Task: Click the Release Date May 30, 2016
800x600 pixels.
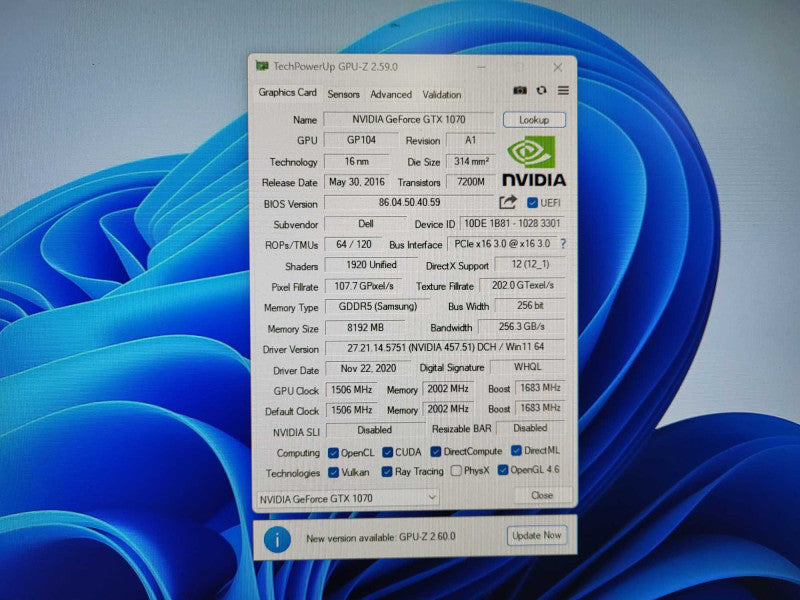Action: pos(357,182)
